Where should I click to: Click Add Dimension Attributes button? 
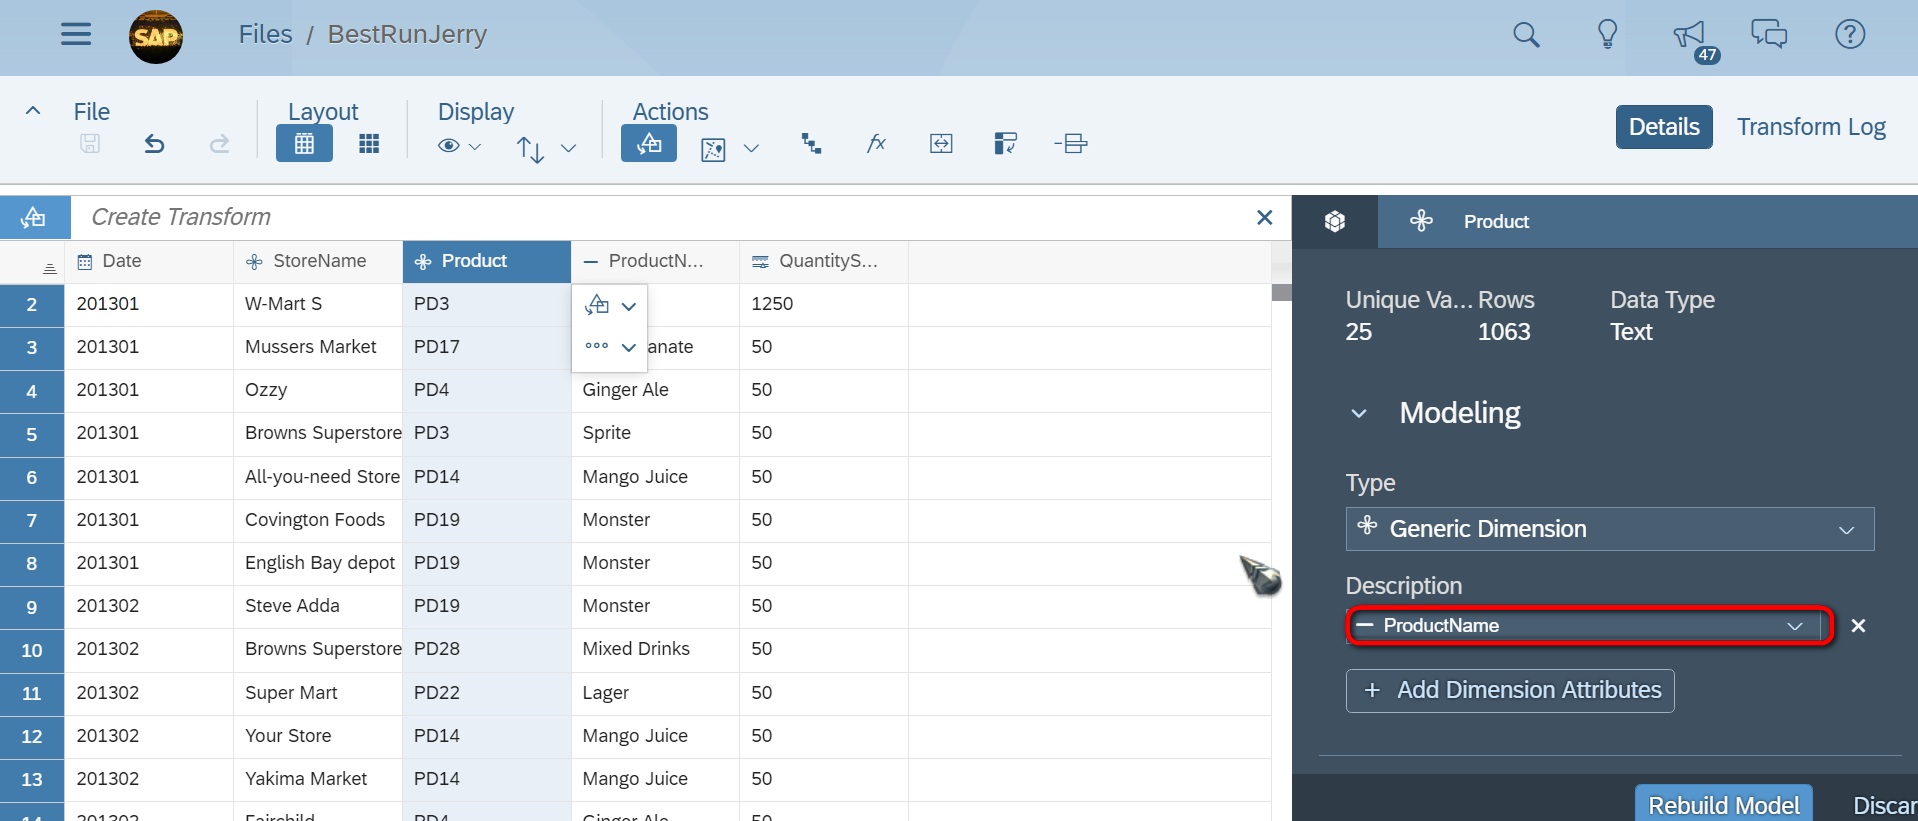(x=1510, y=691)
